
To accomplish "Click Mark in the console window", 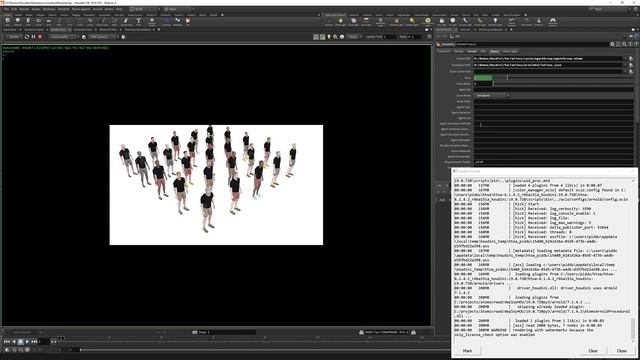I will (x=467, y=351).
